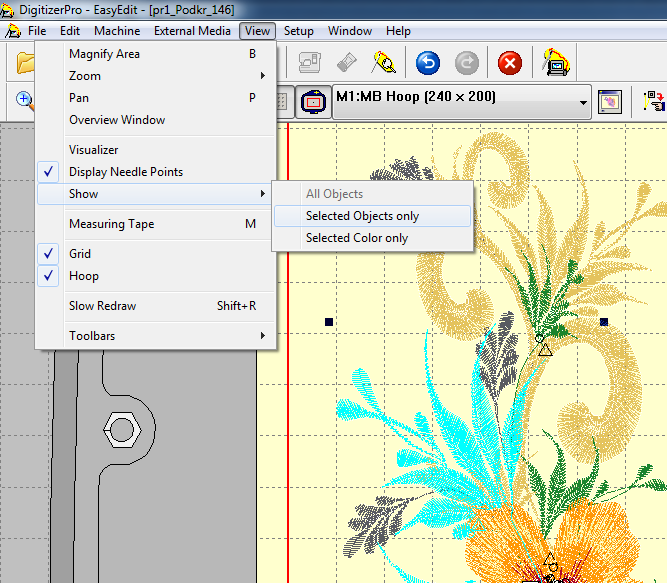This screenshot has height=583, width=667.
Task: Uncheck the Grid option in View menu
Action: coord(80,254)
